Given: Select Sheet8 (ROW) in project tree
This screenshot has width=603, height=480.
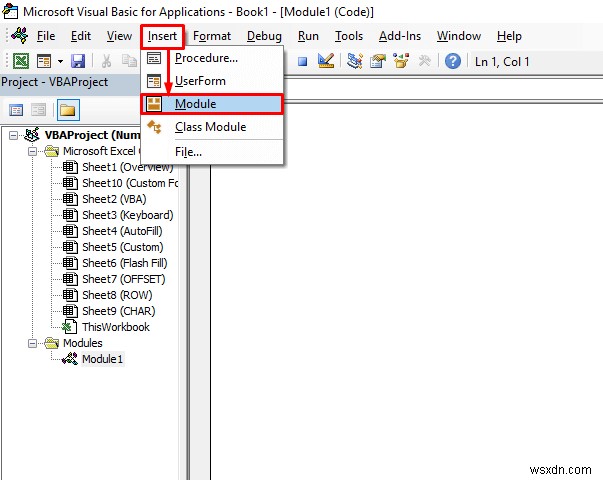Looking at the screenshot, I should [x=117, y=295].
